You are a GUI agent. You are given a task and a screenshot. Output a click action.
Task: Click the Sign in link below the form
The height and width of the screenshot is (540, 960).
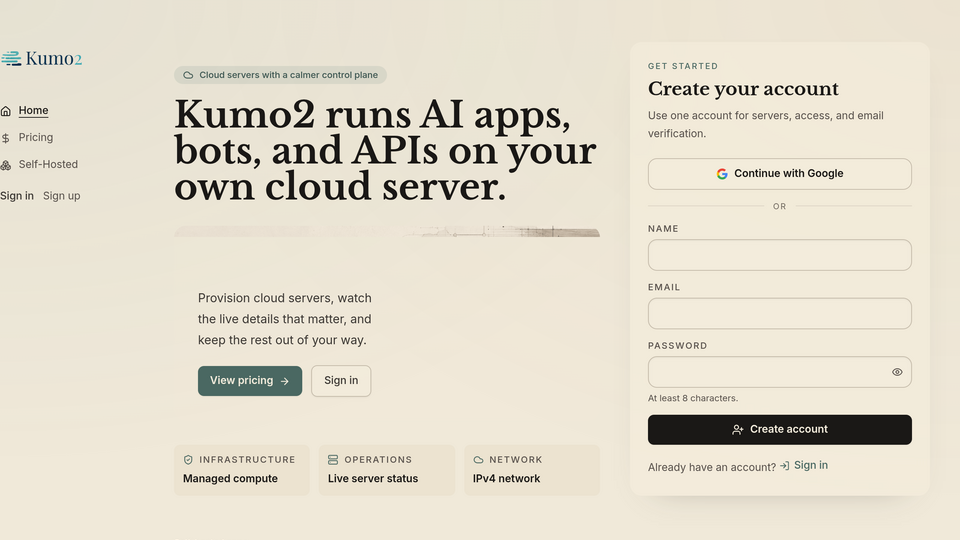[x=811, y=465]
